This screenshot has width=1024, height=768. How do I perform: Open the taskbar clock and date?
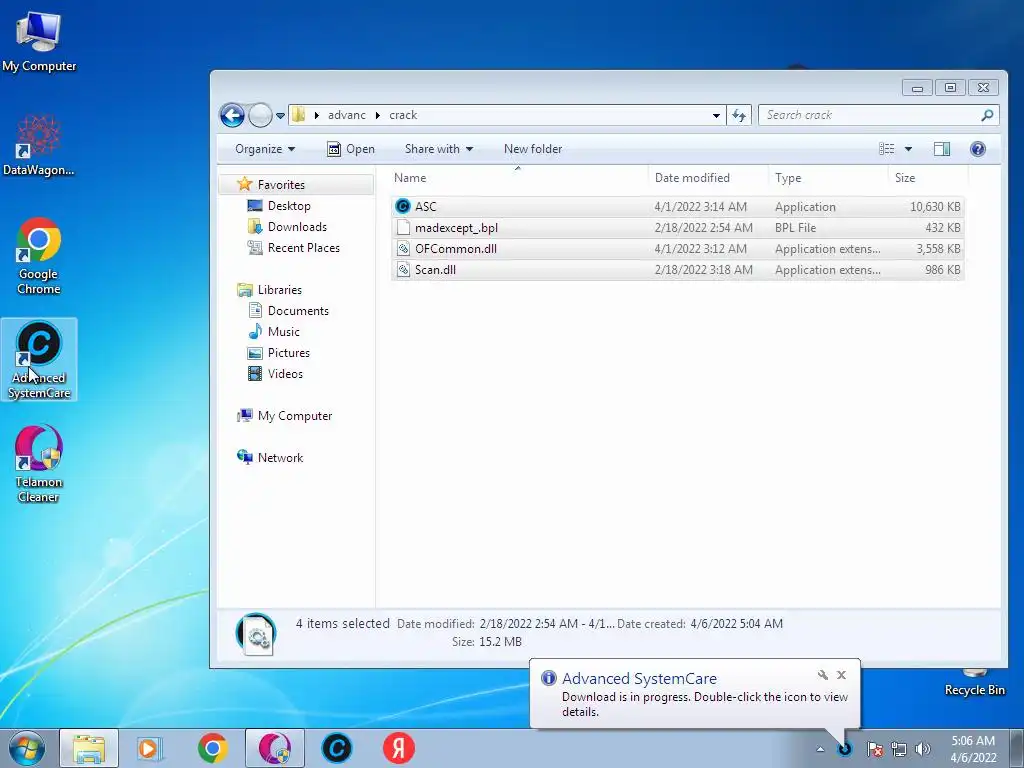click(973, 749)
